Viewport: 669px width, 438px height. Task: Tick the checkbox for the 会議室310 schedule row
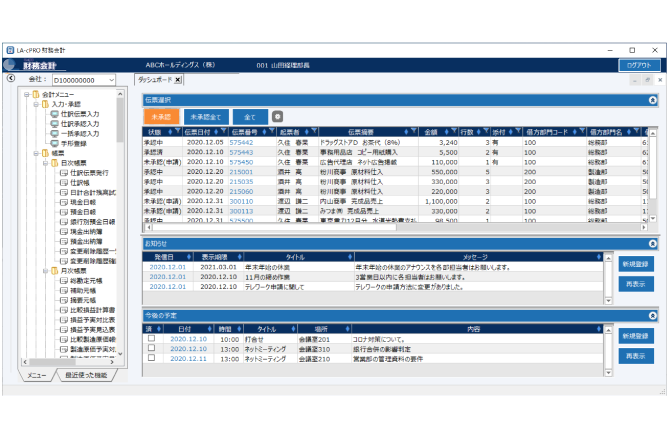(151, 348)
